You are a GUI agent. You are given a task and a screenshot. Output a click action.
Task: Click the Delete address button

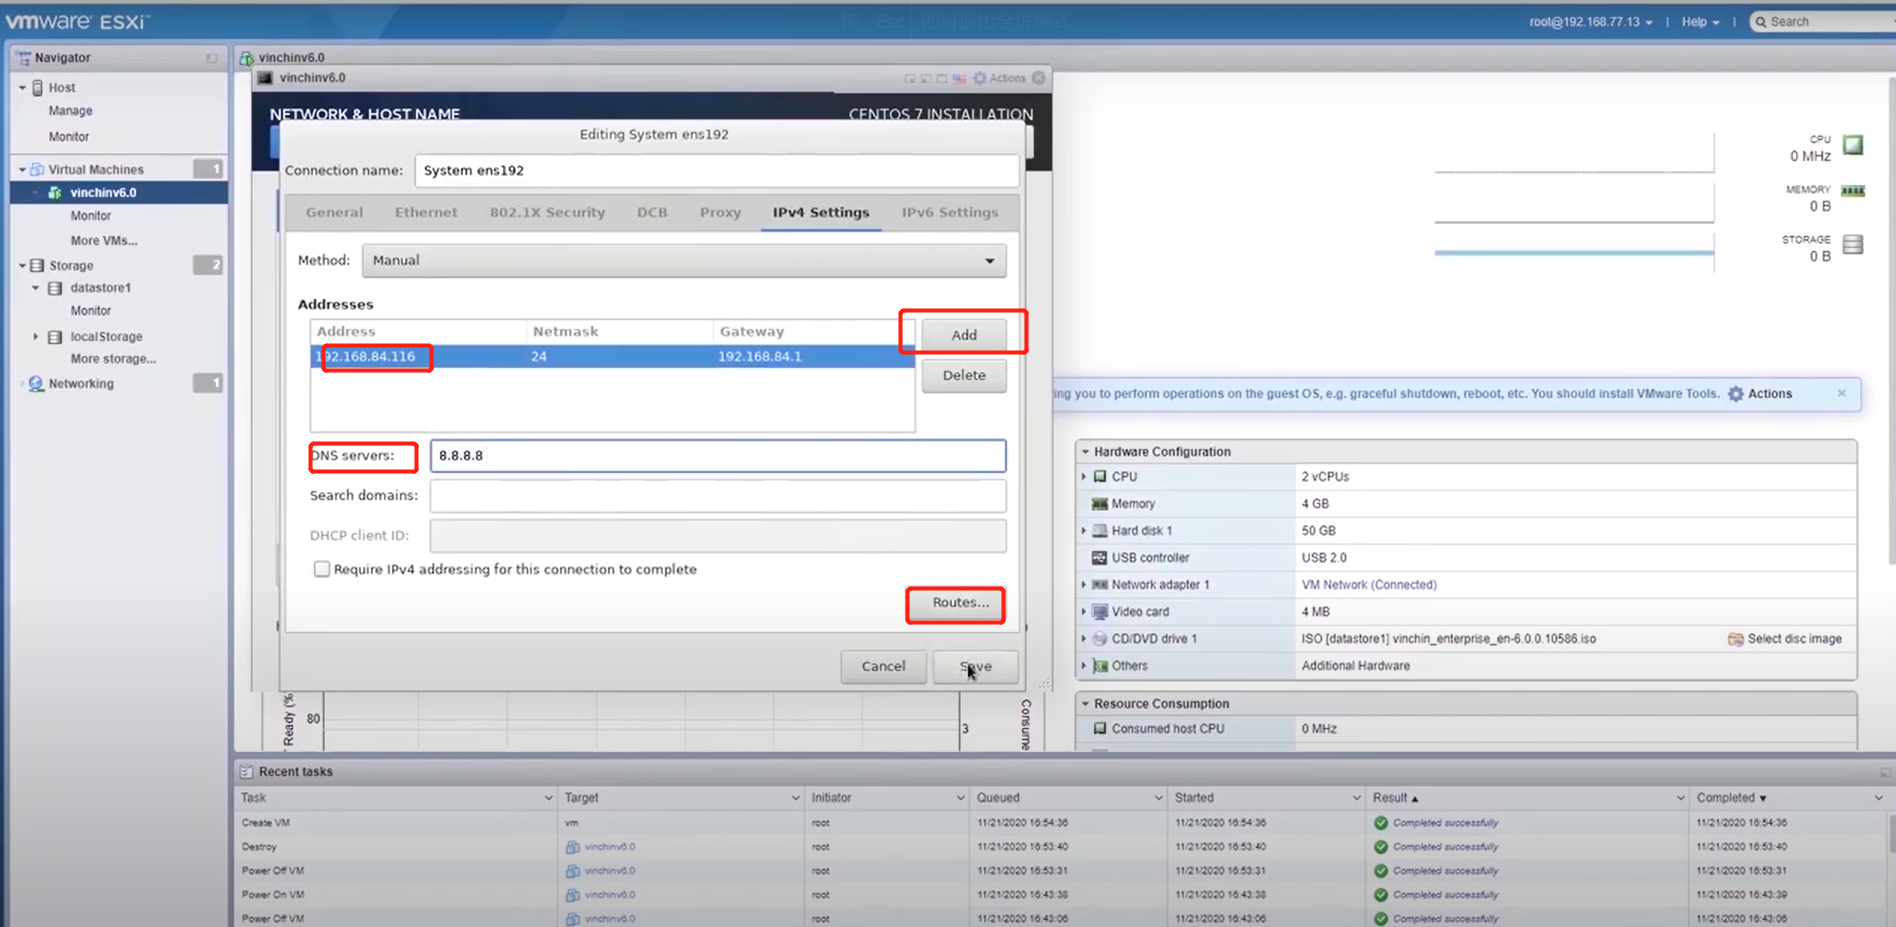click(964, 375)
